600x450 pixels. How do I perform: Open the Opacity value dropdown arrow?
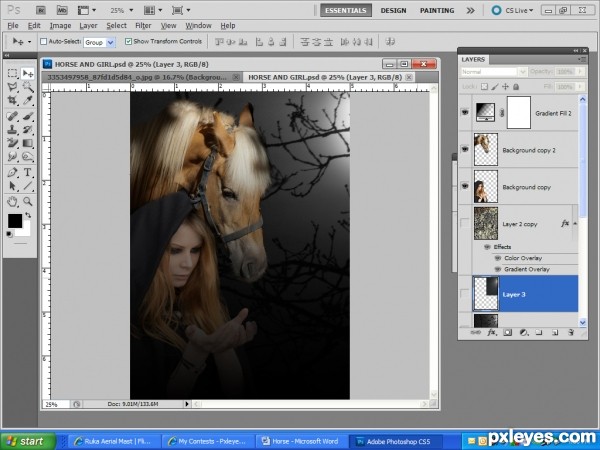tap(580, 72)
